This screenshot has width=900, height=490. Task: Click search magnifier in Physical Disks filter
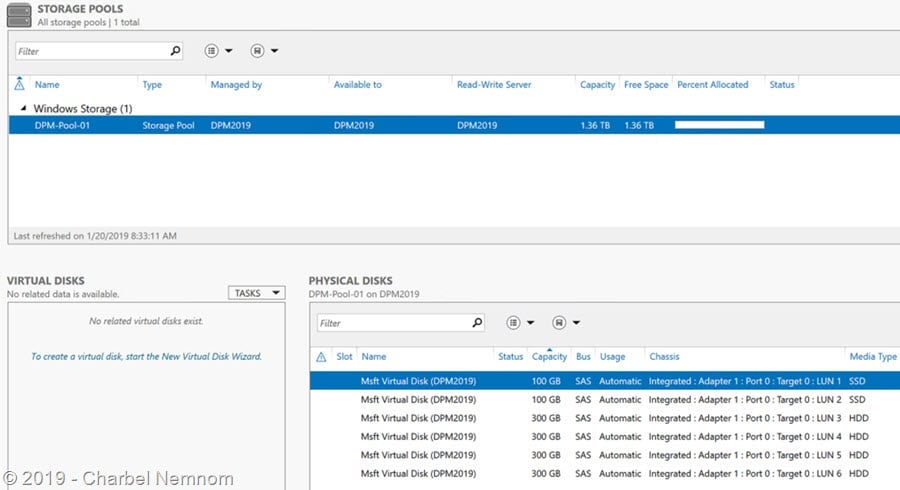click(x=477, y=322)
